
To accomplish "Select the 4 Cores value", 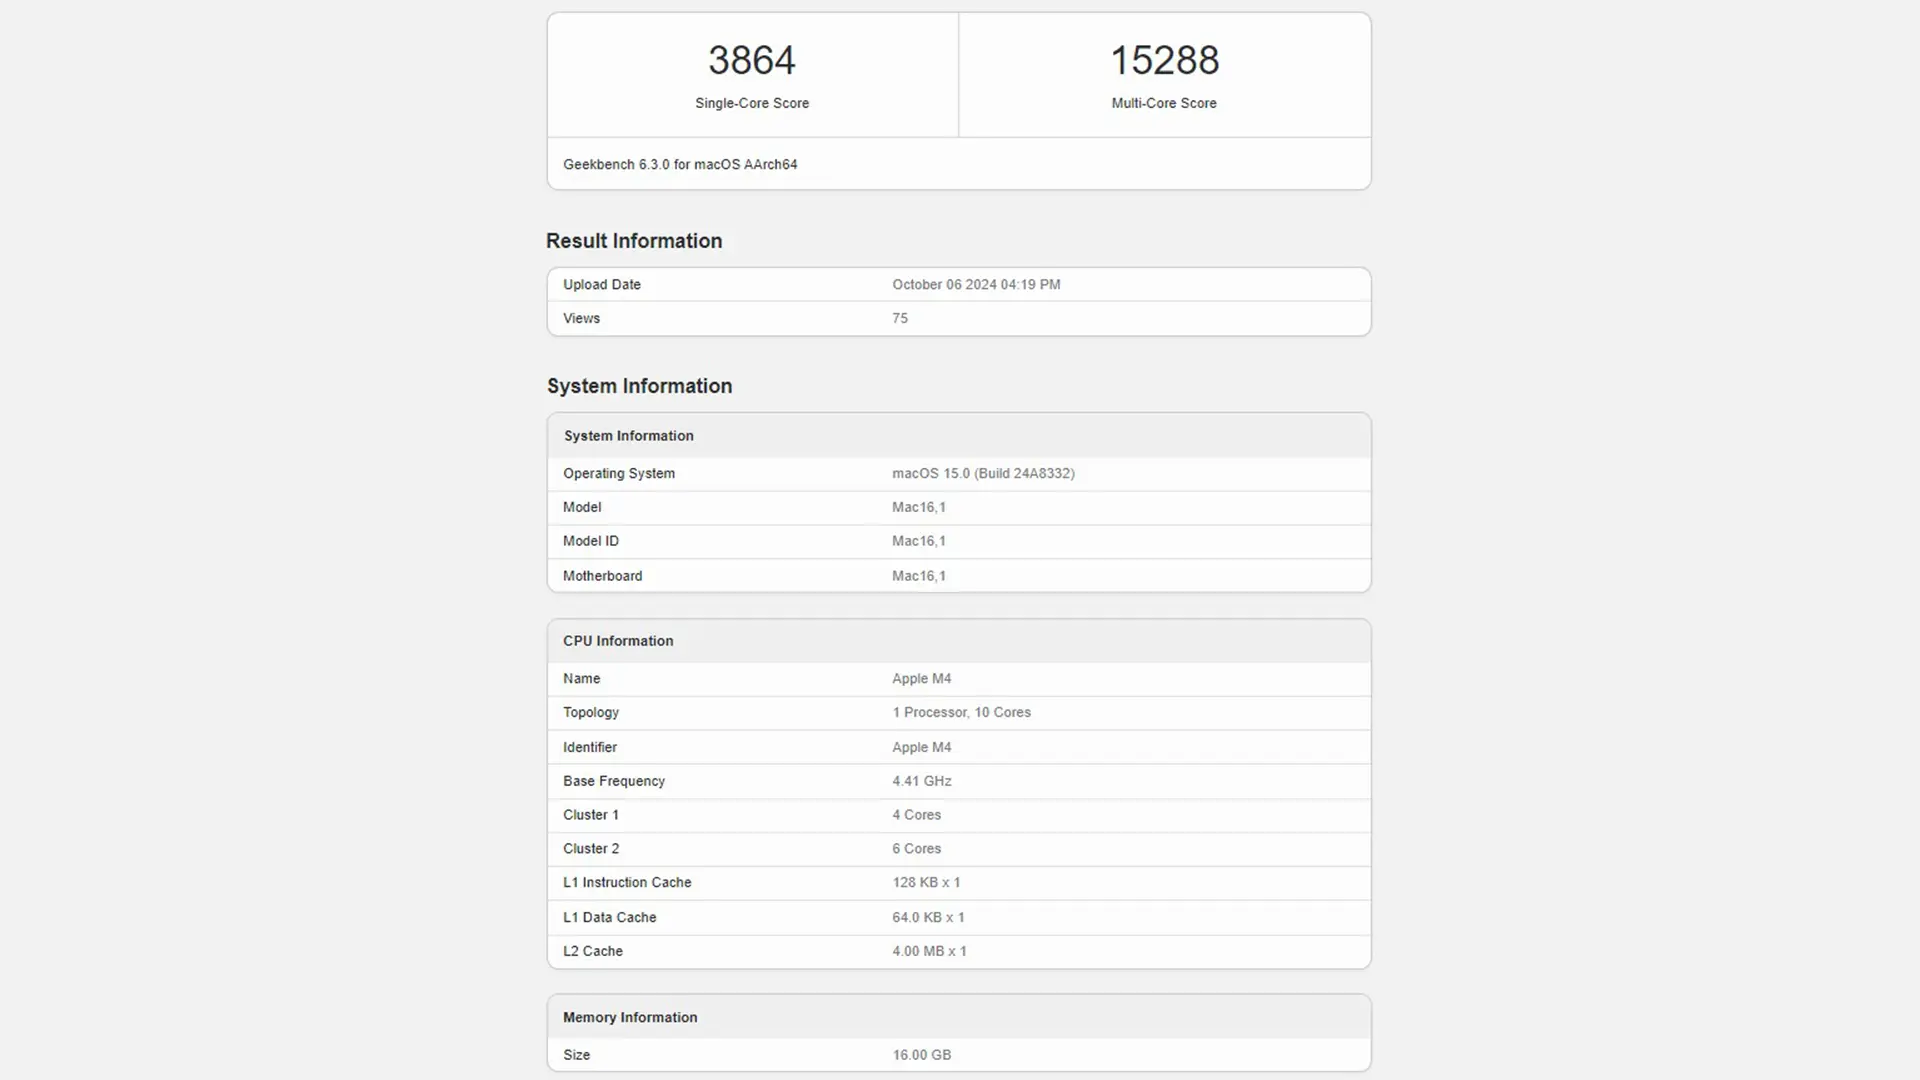I will 917,815.
